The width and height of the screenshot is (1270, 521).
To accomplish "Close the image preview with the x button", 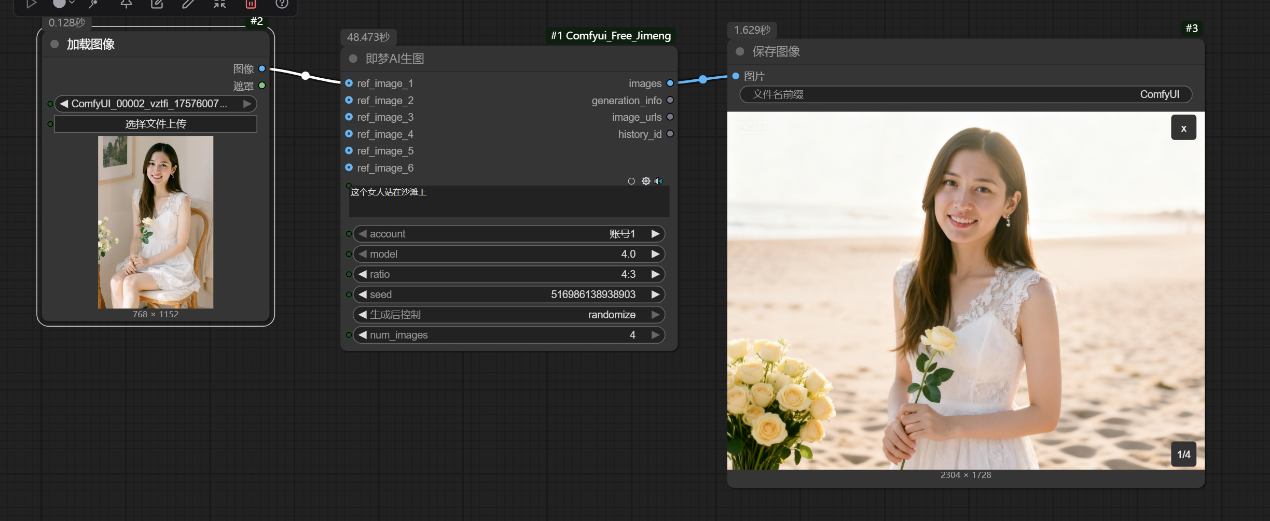I will pyautogui.click(x=1183, y=128).
